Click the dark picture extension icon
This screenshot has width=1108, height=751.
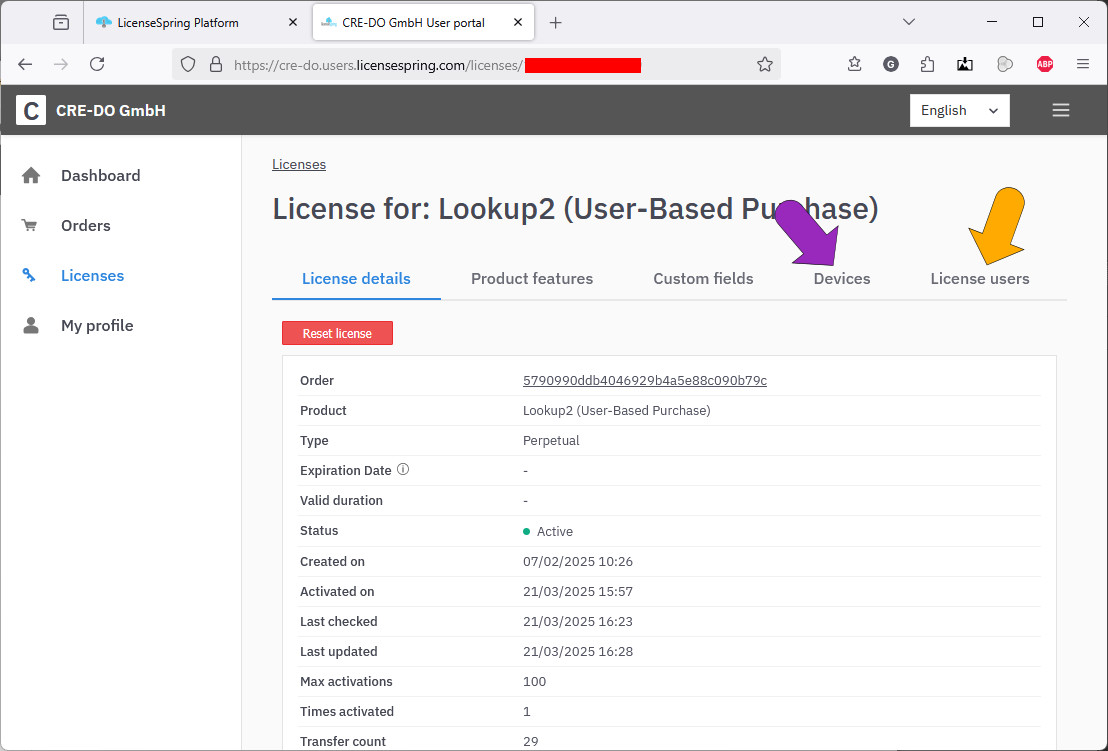[965, 64]
